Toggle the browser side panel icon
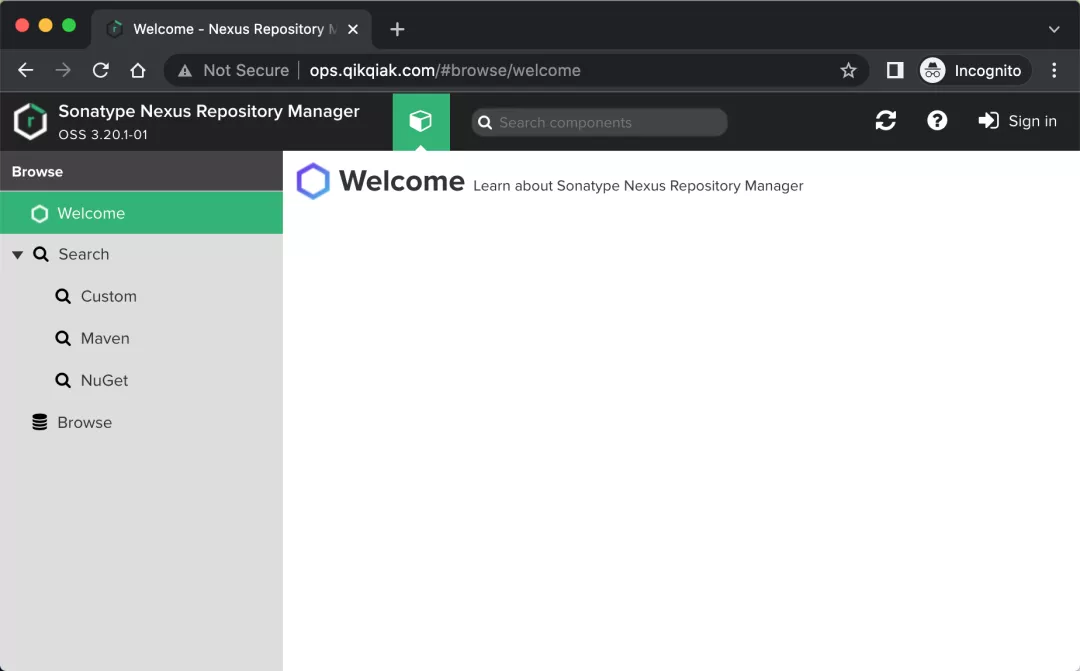Viewport: 1080px width, 671px height. (x=895, y=70)
